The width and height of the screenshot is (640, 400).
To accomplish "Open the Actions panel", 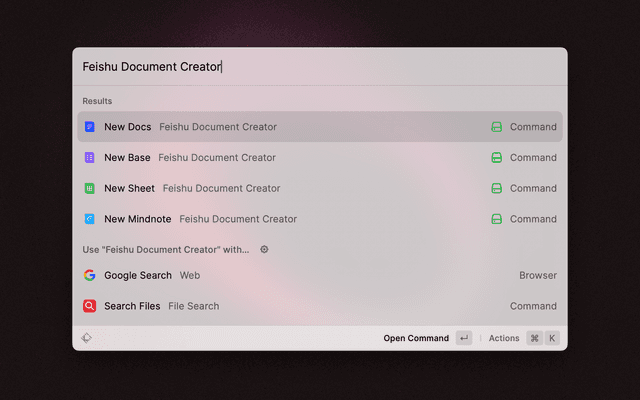I will coord(504,338).
